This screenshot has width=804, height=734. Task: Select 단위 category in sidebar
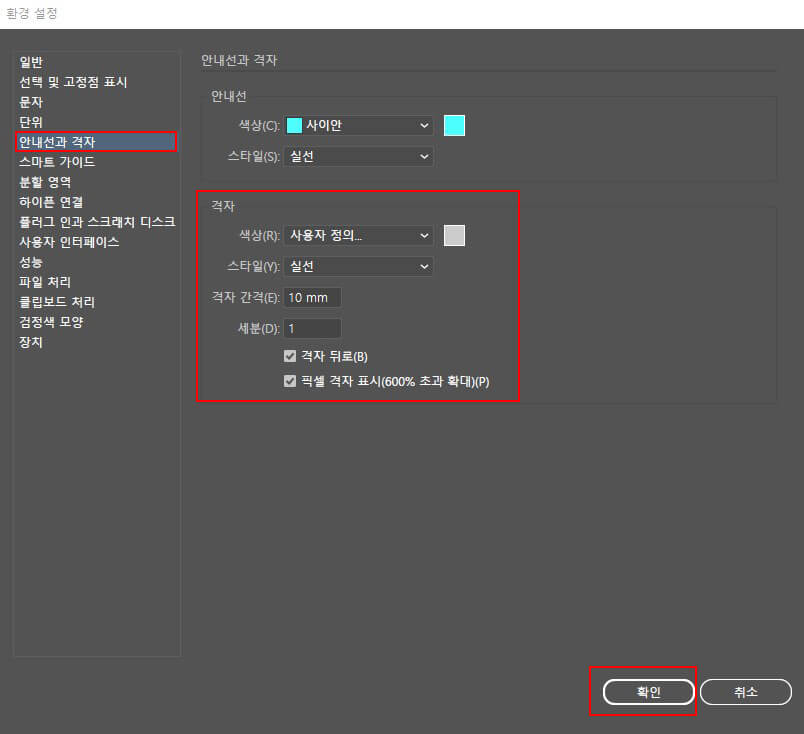(x=31, y=122)
